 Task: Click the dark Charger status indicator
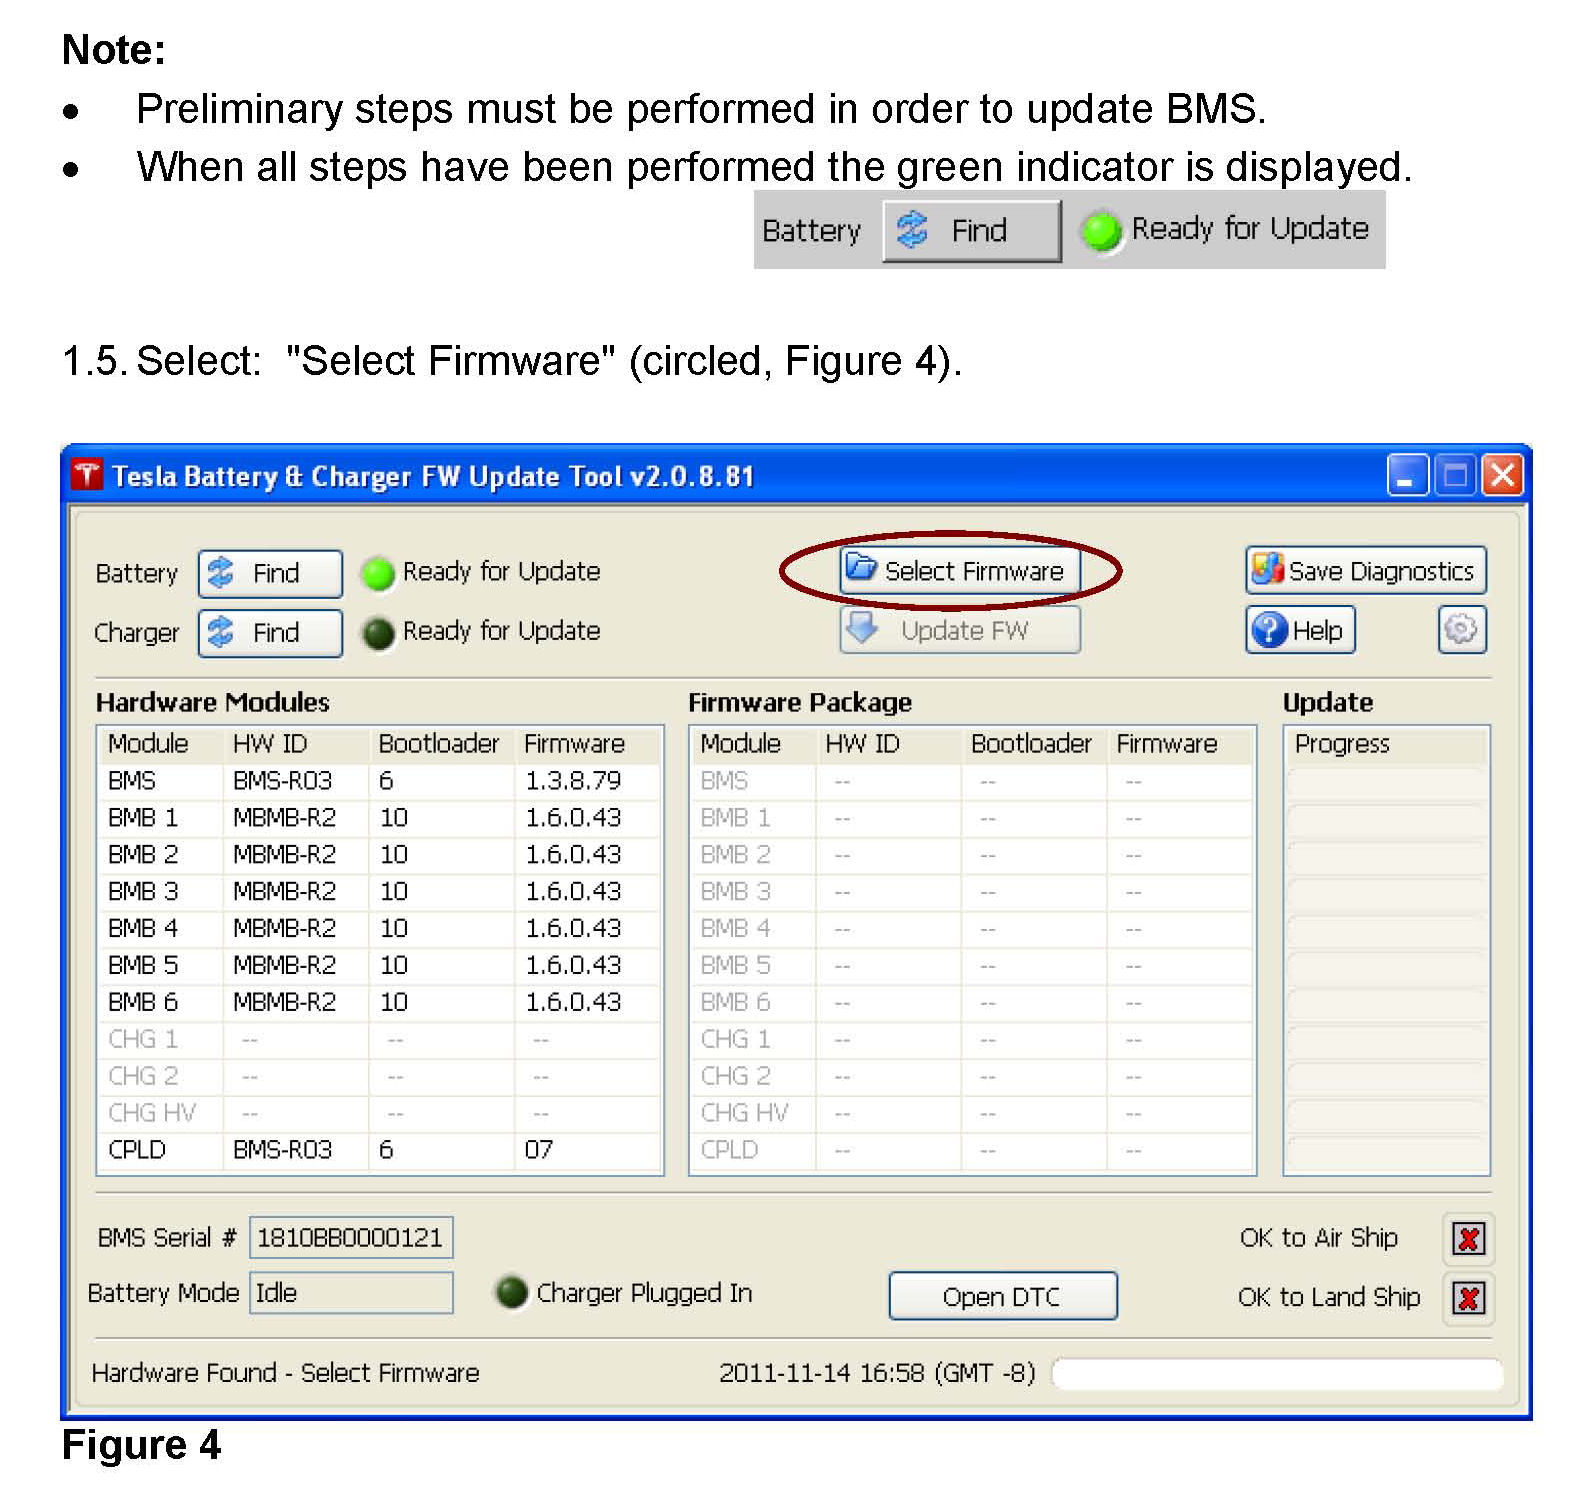[x=378, y=633]
